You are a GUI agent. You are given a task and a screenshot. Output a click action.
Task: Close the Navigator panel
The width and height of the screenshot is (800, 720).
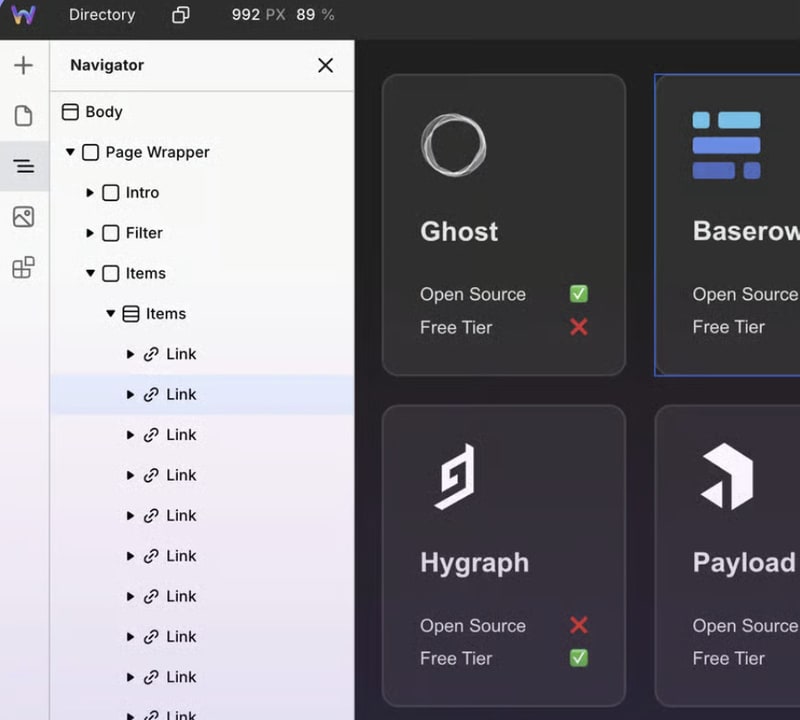tap(325, 65)
